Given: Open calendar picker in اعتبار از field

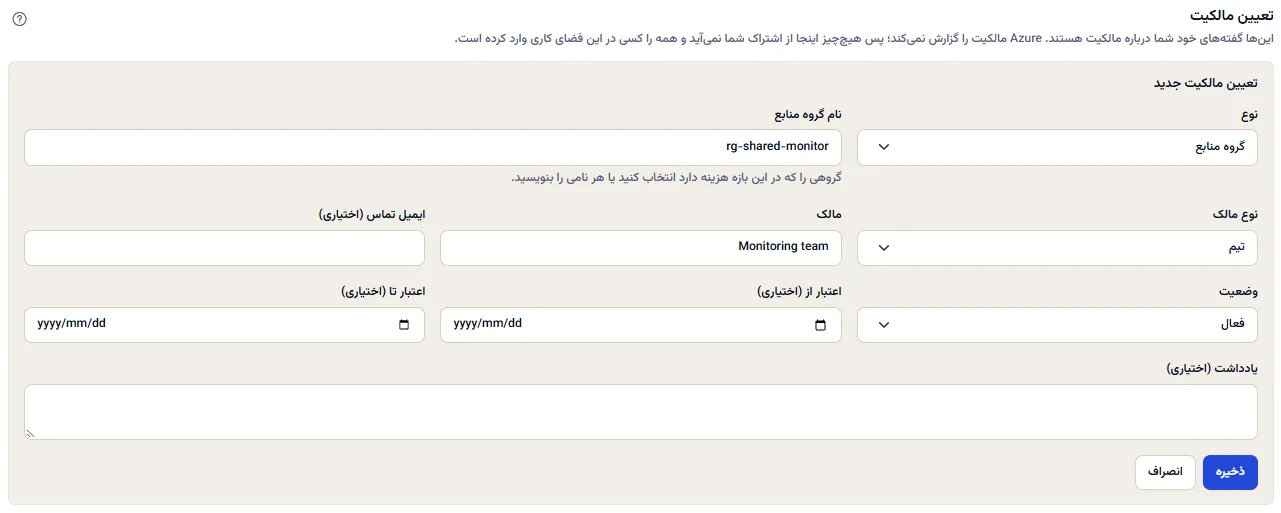Looking at the screenshot, I should (x=821, y=325).
